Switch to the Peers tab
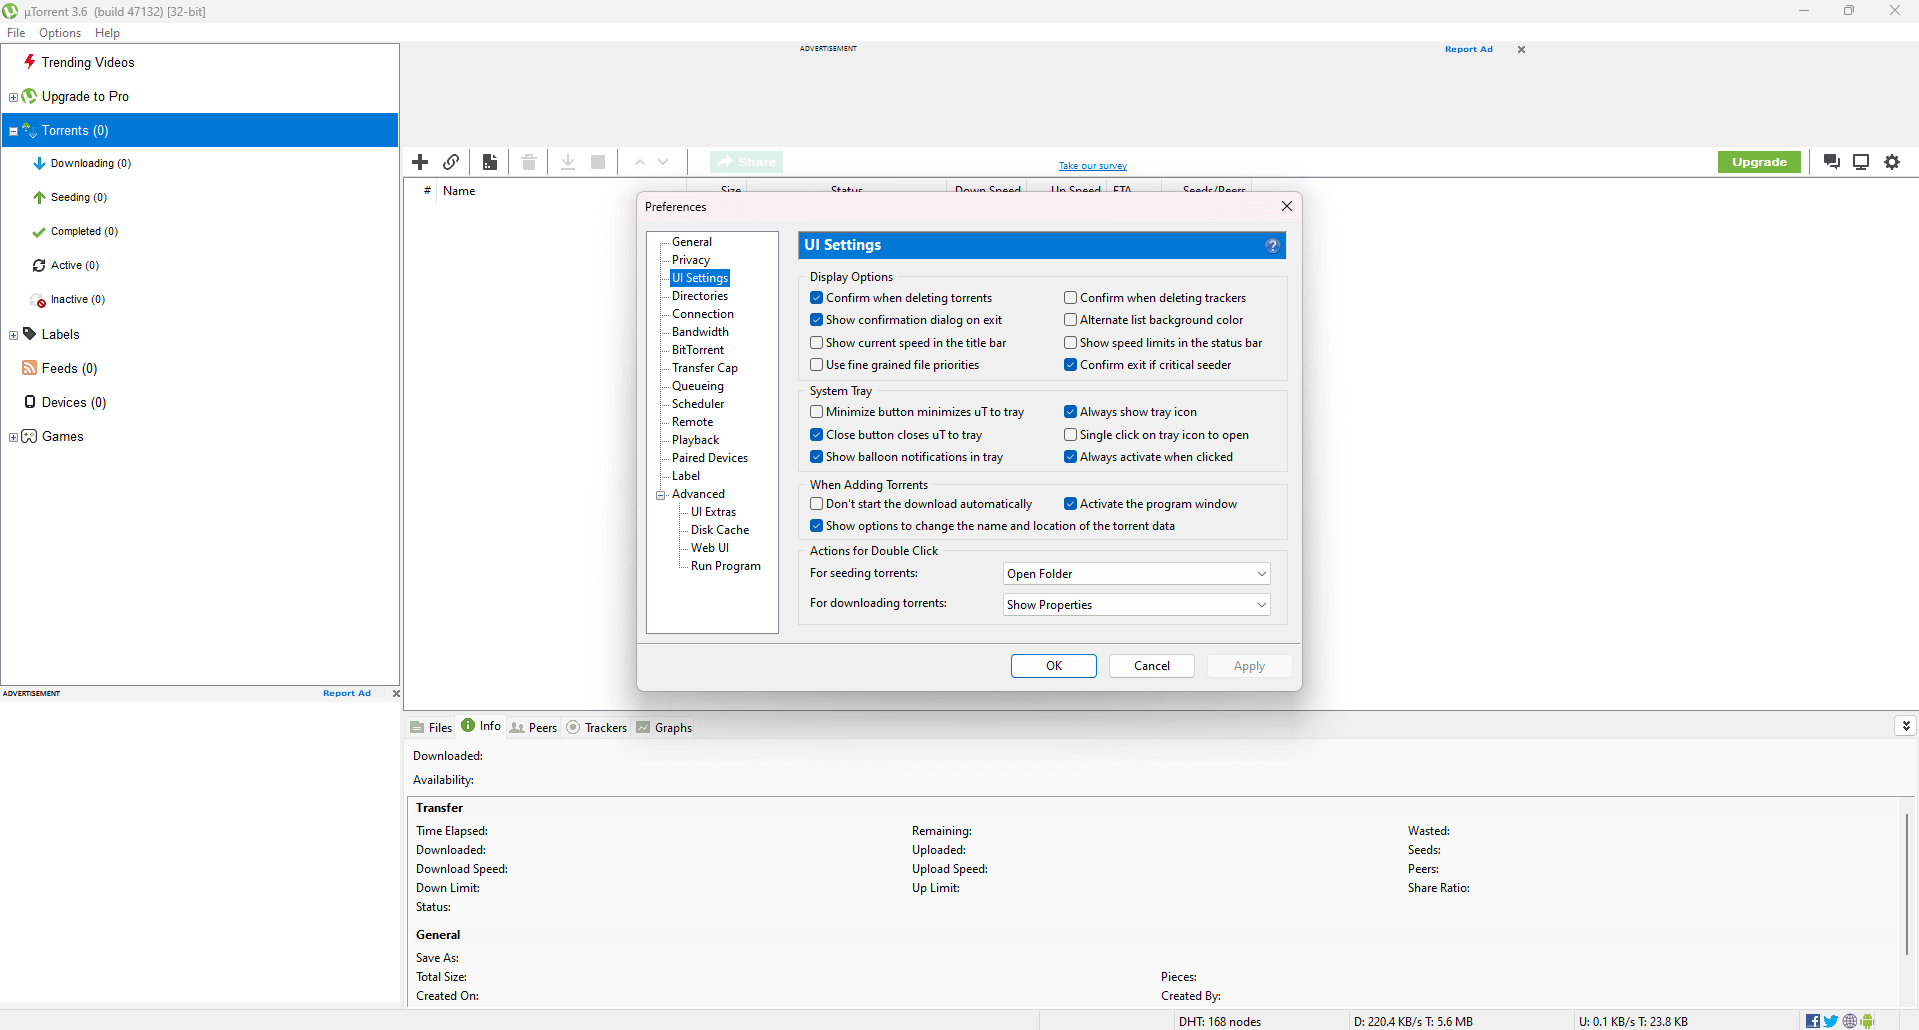1919x1030 pixels. click(533, 727)
